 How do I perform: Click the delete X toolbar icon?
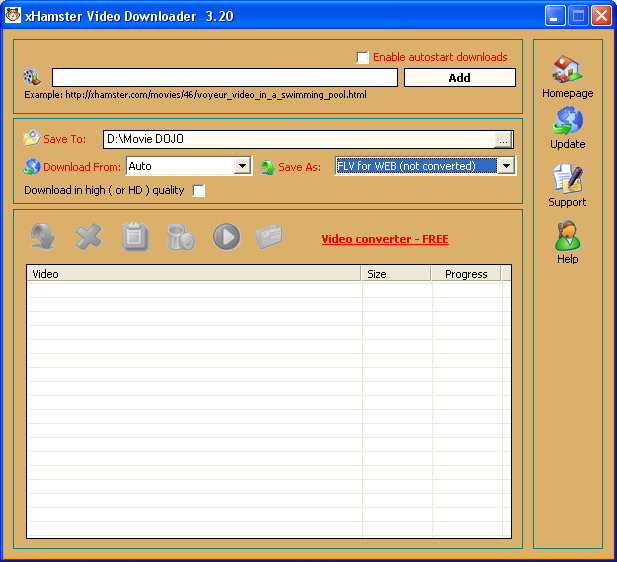(x=89, y=237)
